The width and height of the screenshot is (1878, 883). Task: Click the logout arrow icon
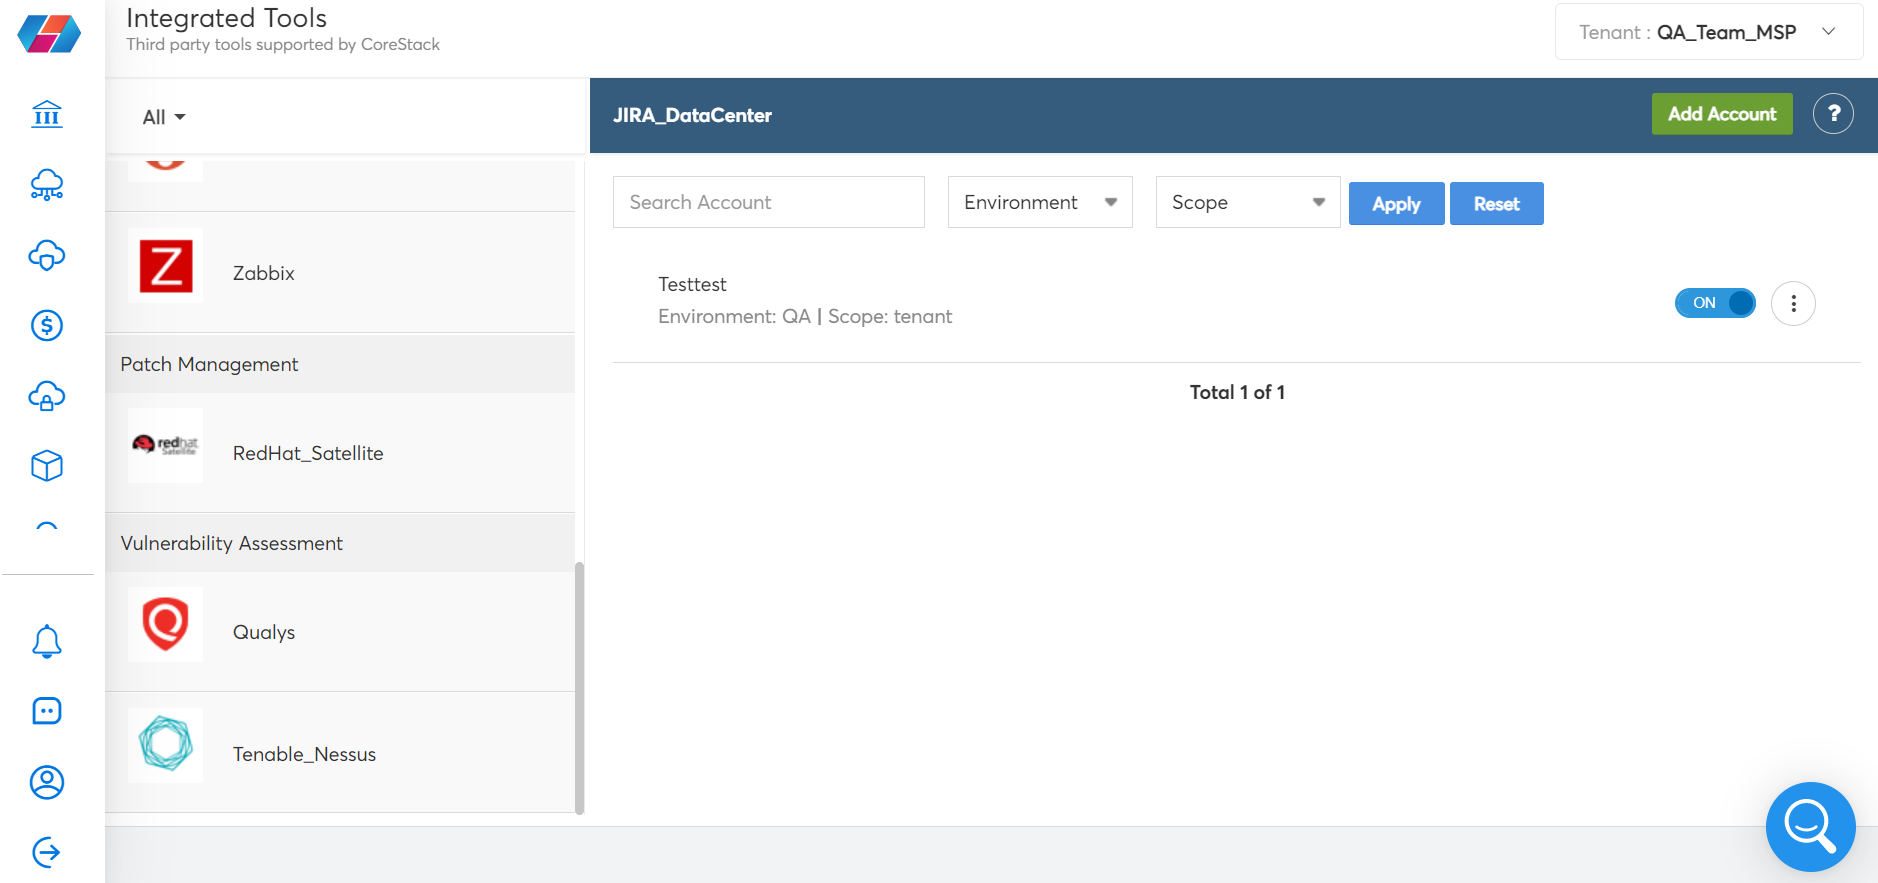tap(47, 852)
